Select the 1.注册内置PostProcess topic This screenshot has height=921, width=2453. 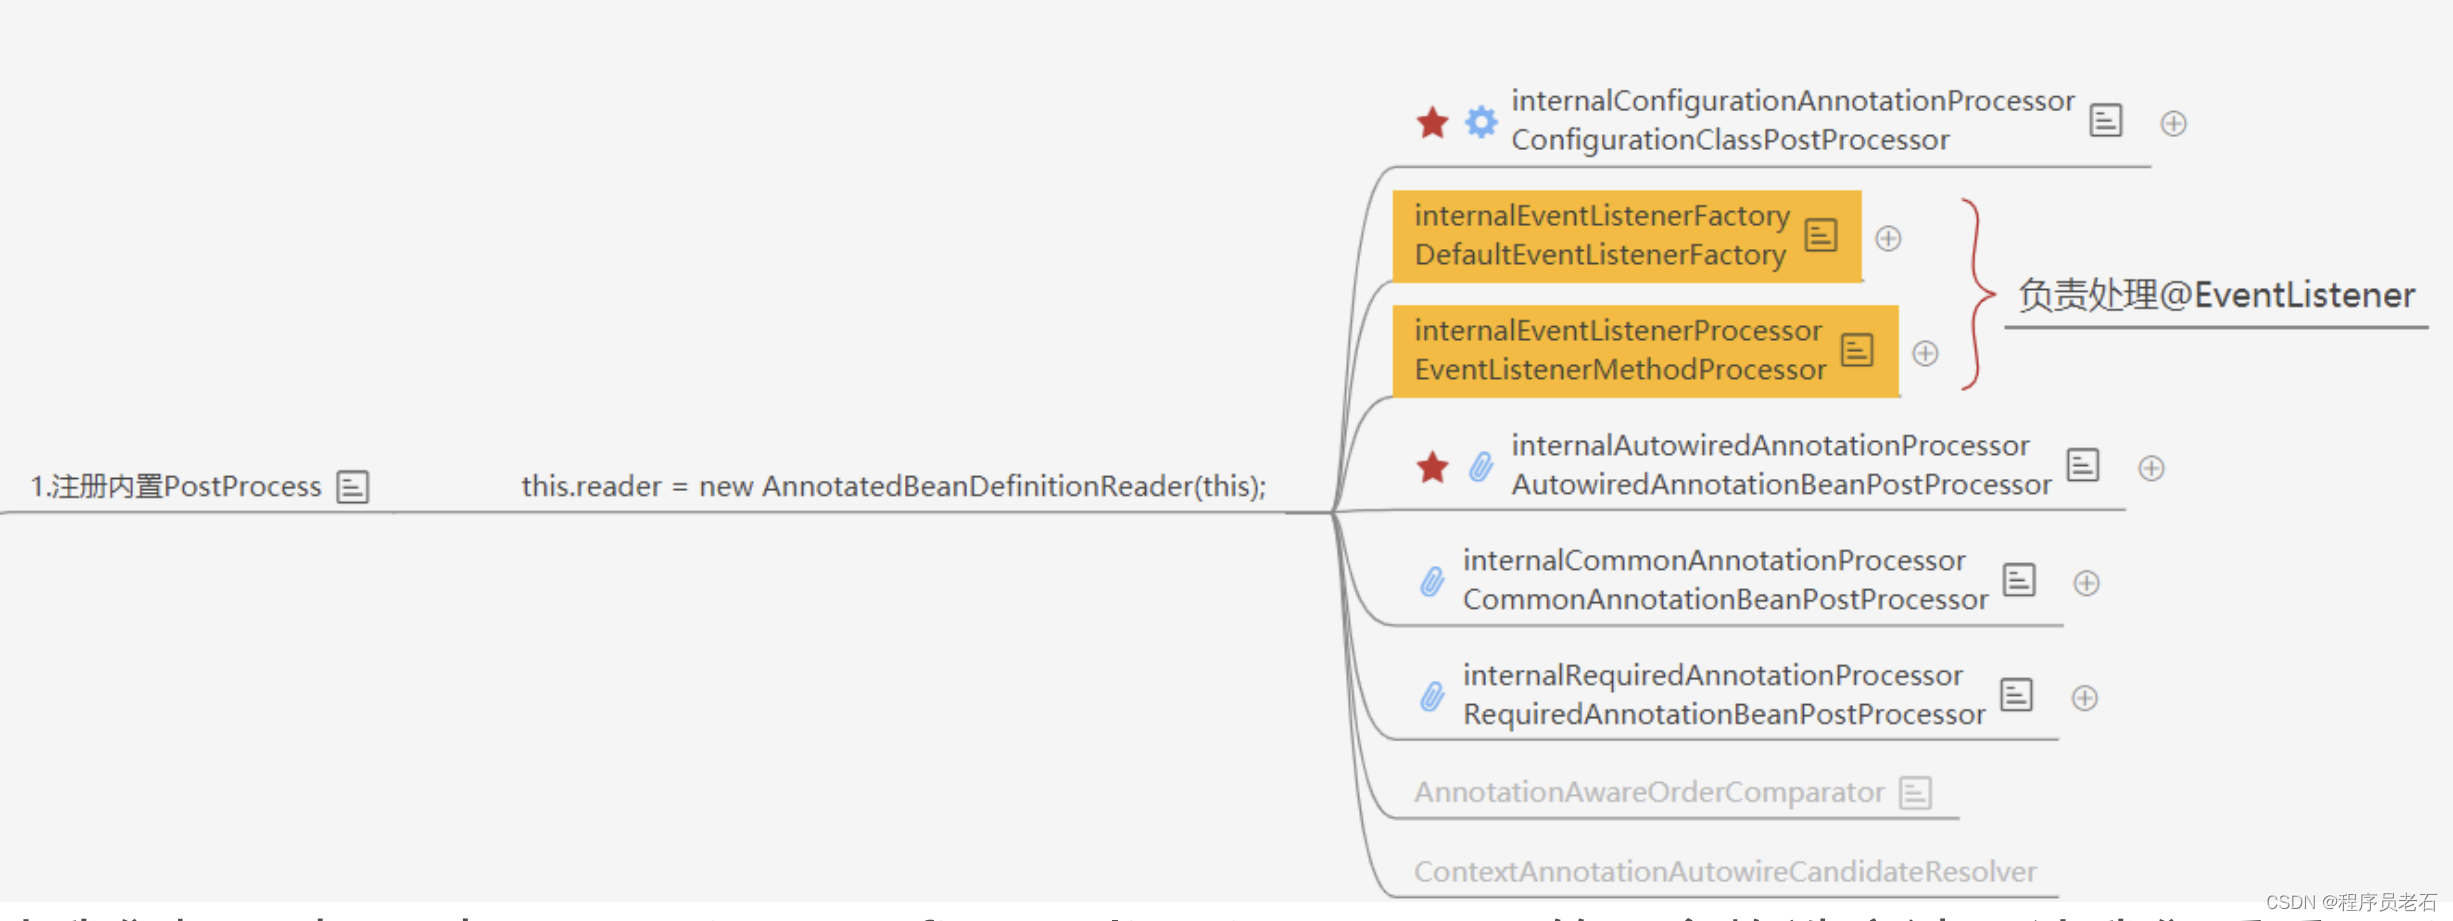[176, 487]
